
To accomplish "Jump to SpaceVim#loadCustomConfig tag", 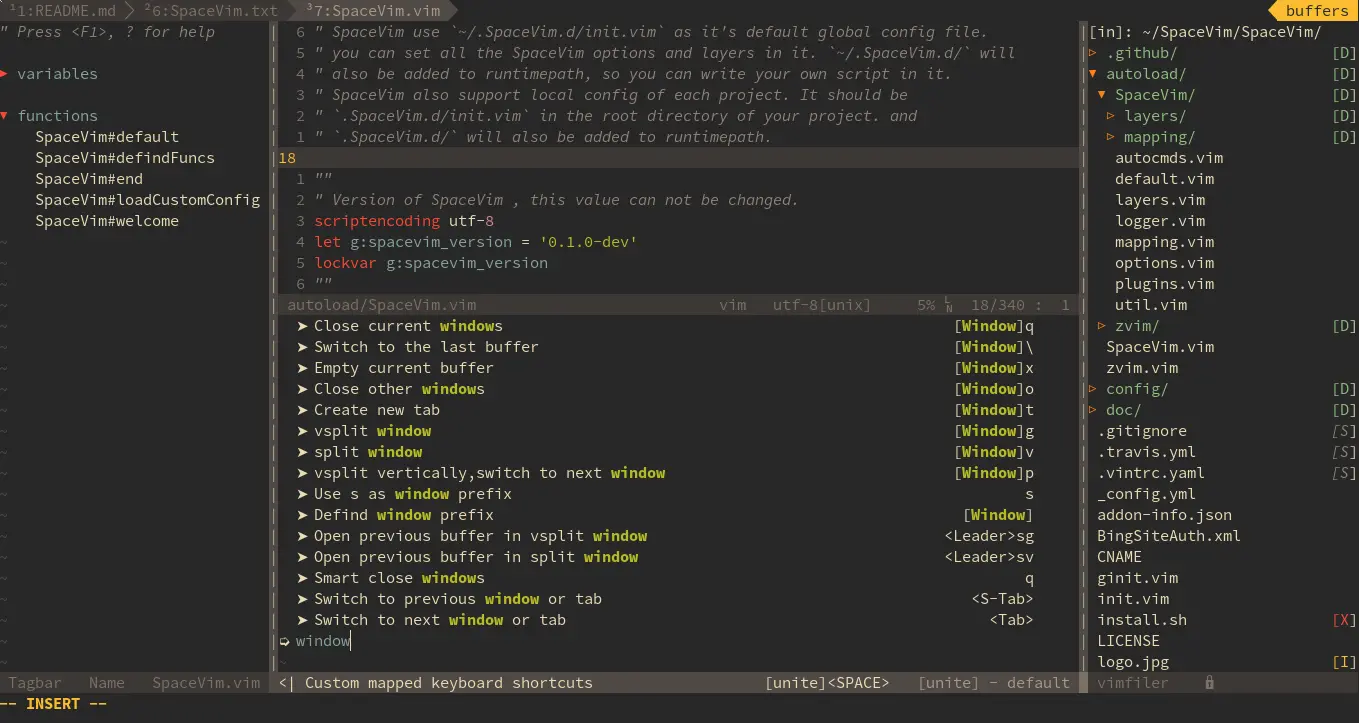I will (147, 200).
